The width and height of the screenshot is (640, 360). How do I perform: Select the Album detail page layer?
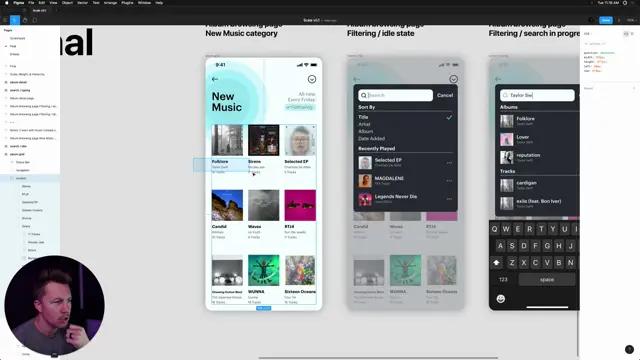click(22, 98)
